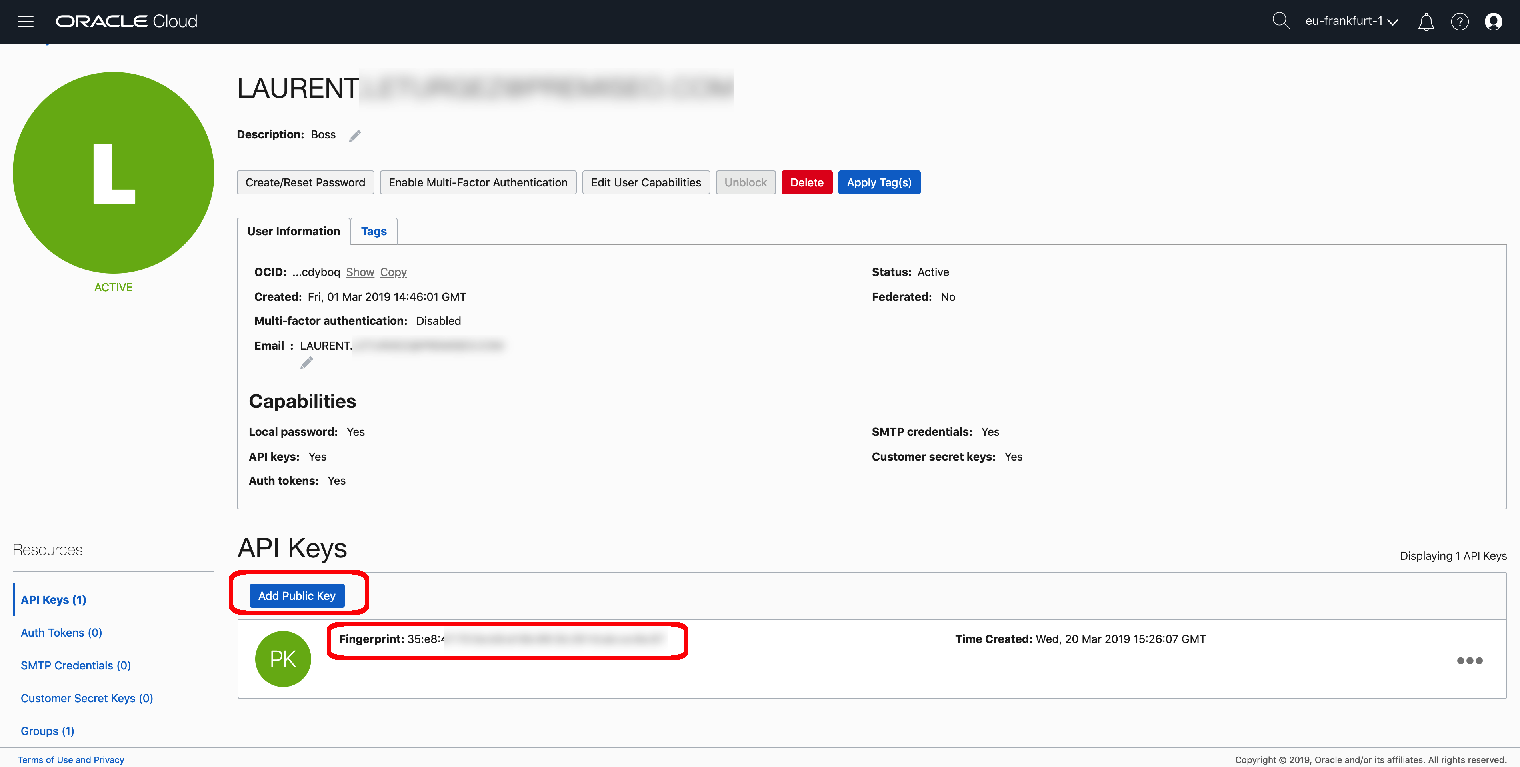Screen dimensions: 1520x767
Task: Click Enable Multi-Factor Authentication
Action: click(x=478, y=182)
